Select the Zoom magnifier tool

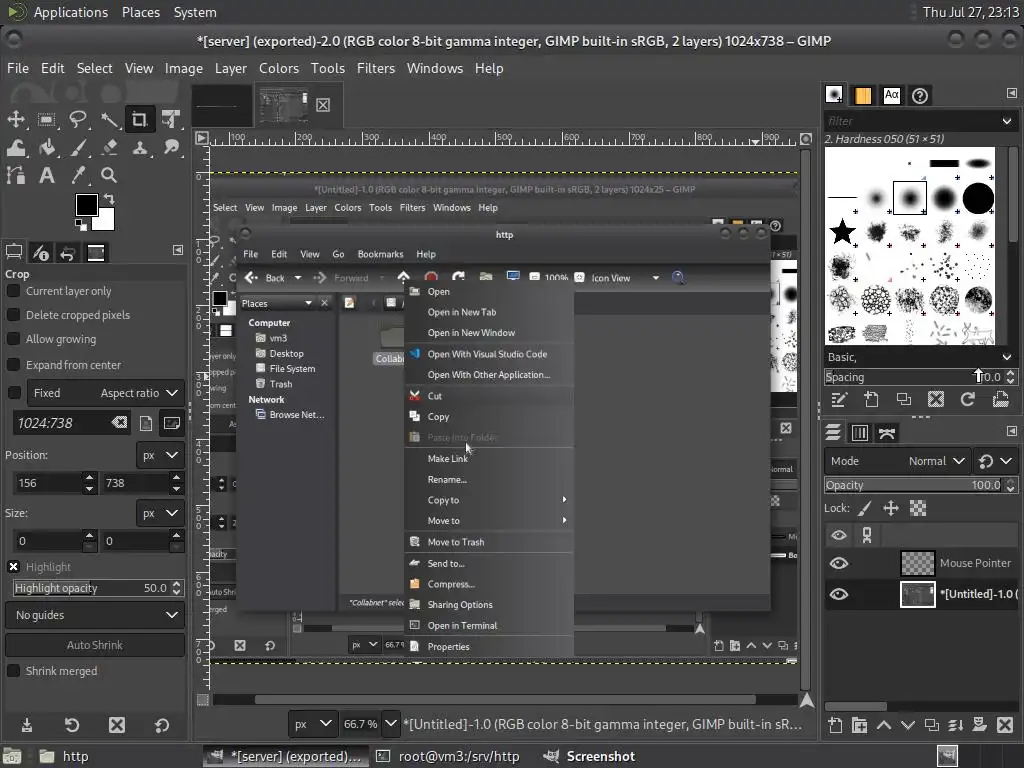click(109, 175)
